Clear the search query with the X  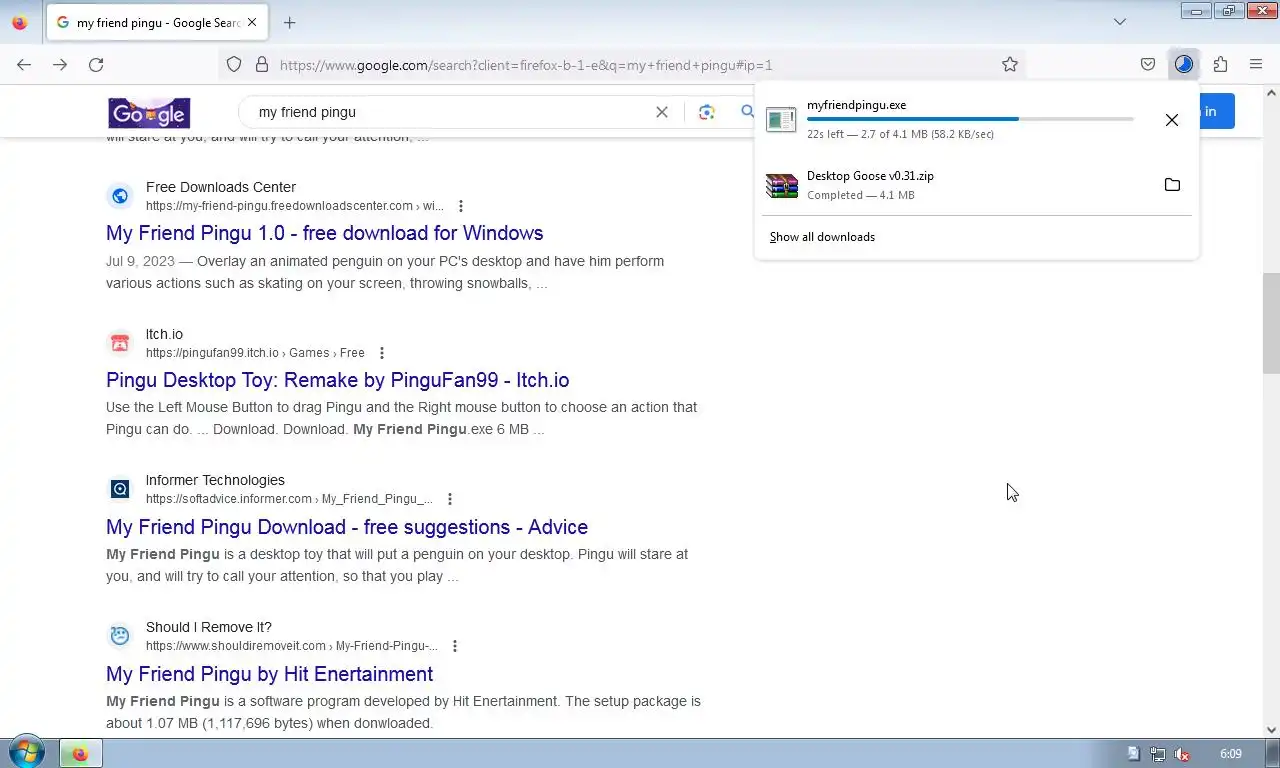(662, 112)
